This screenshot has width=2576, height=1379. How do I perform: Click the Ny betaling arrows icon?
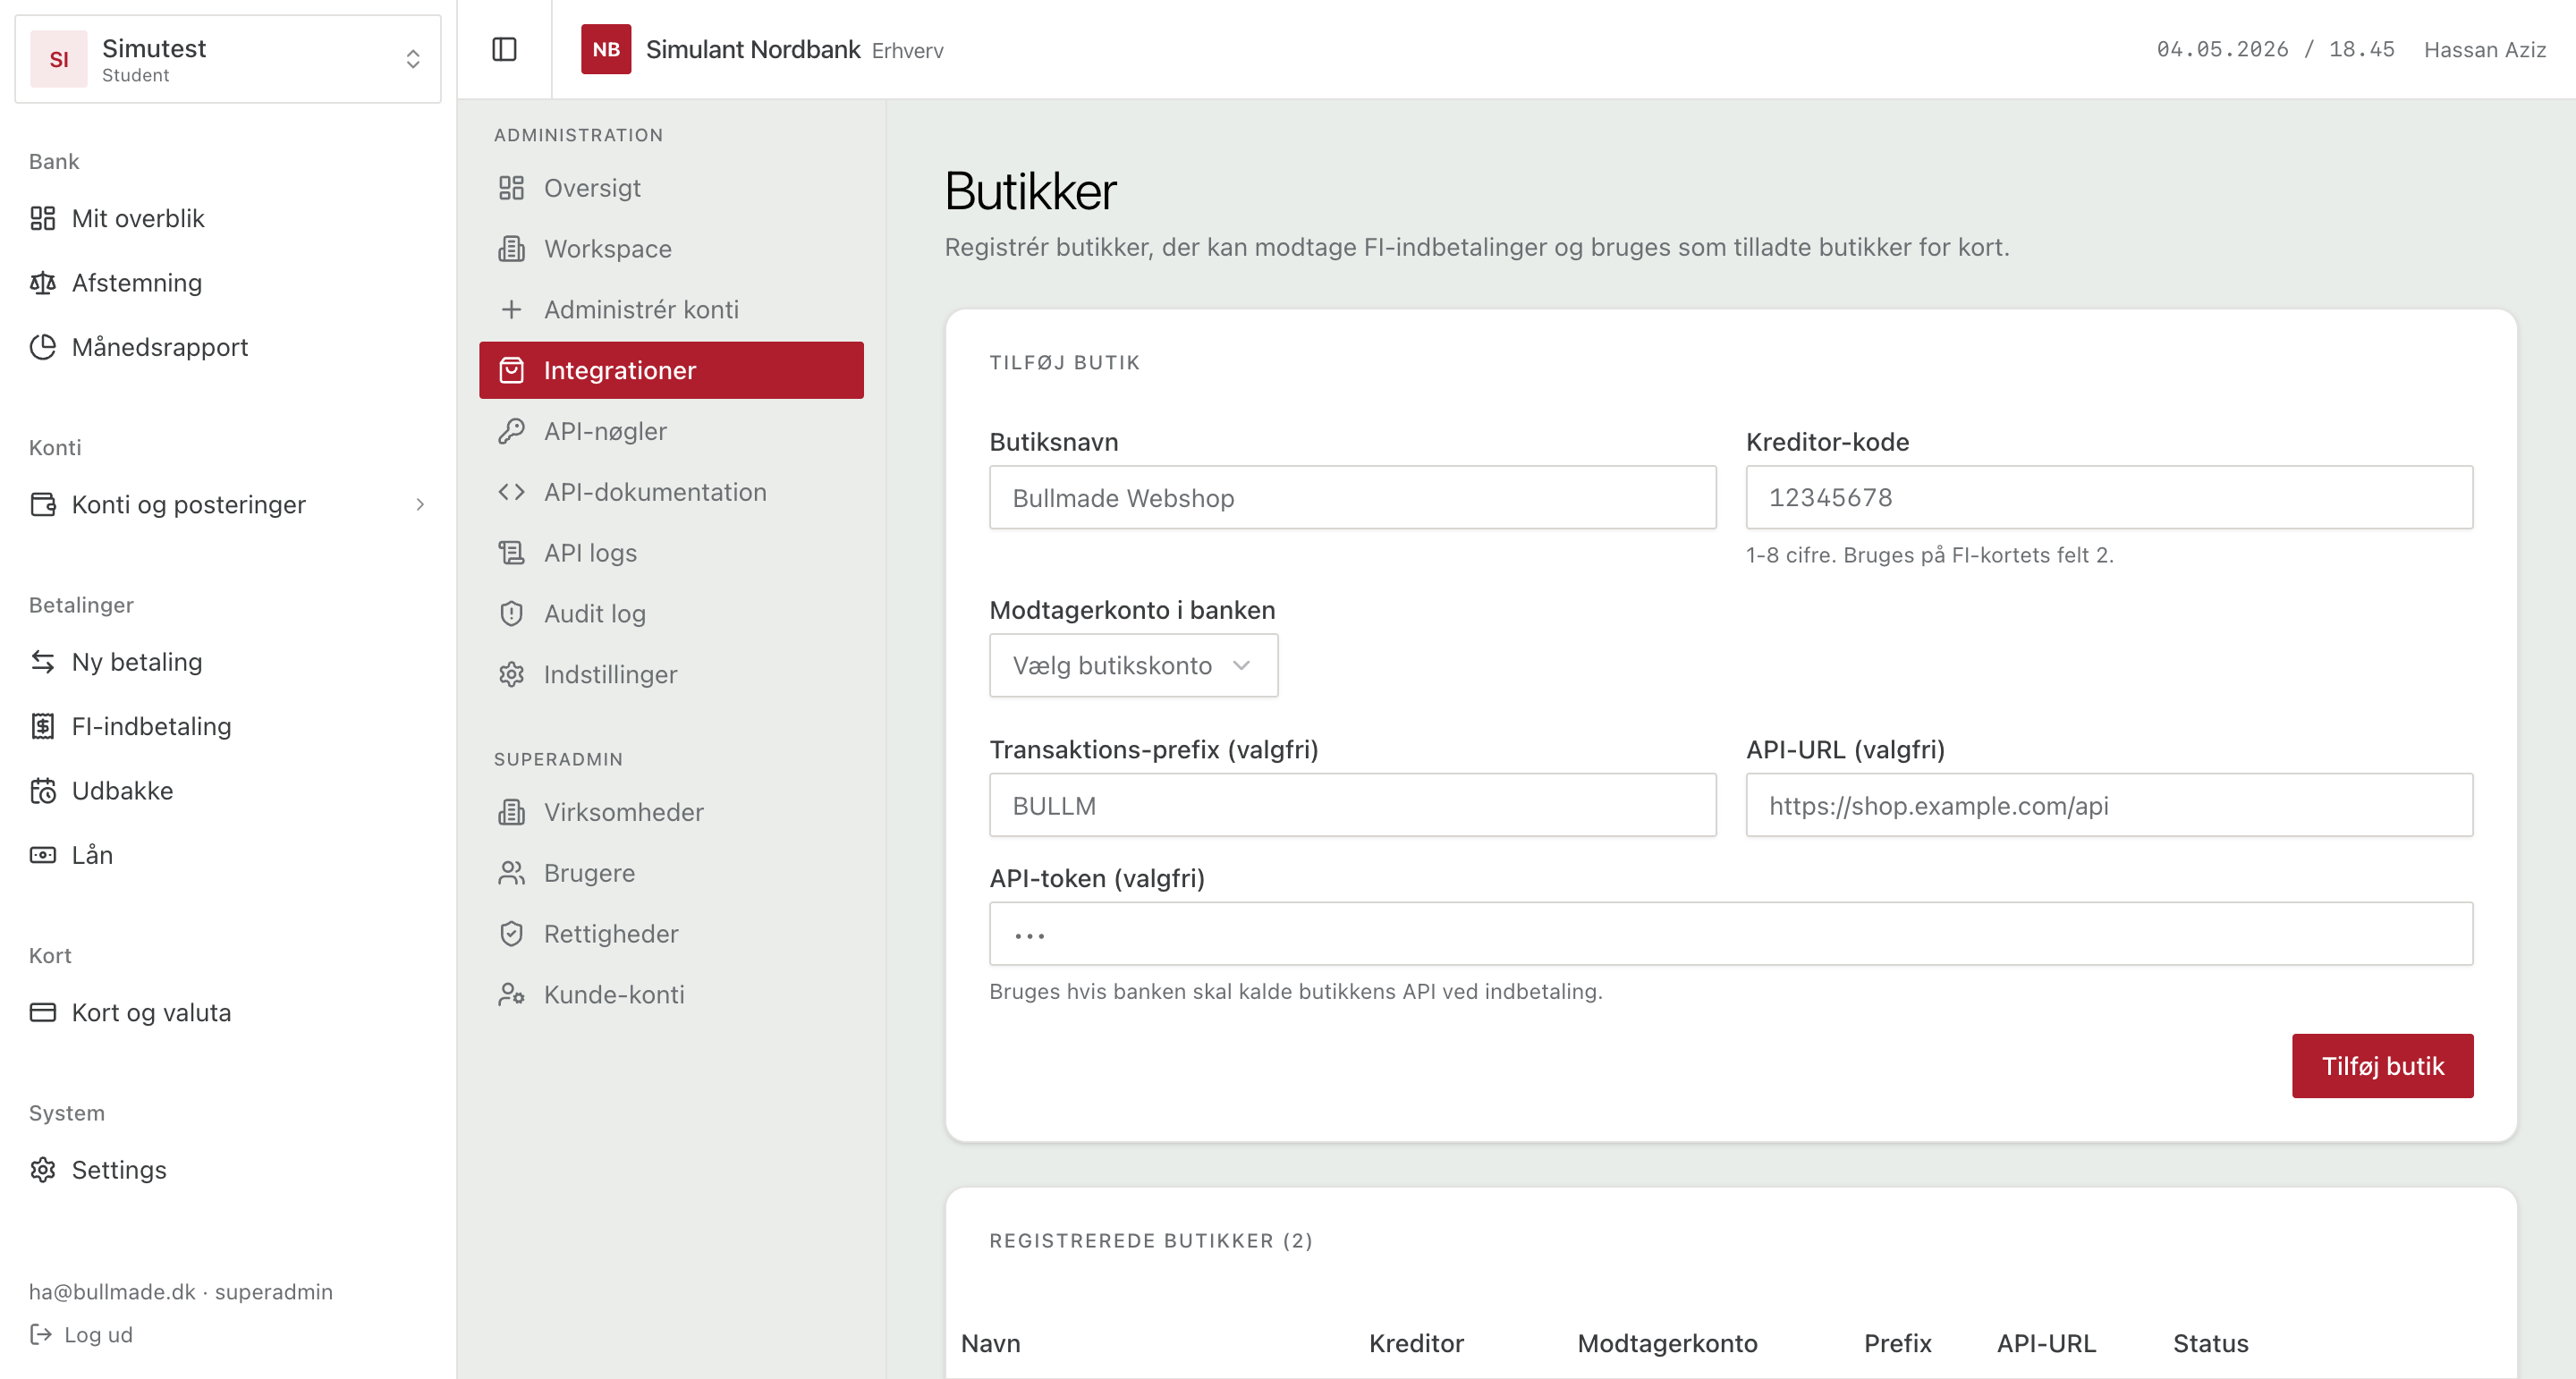[43, 662]
